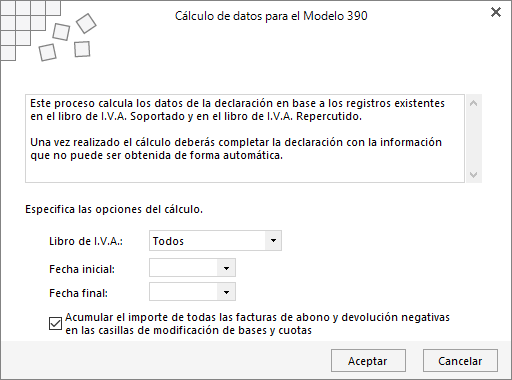
Task: Click the 'Acumular el importe de todas las facturas' label
Action: tap(257, 324)
